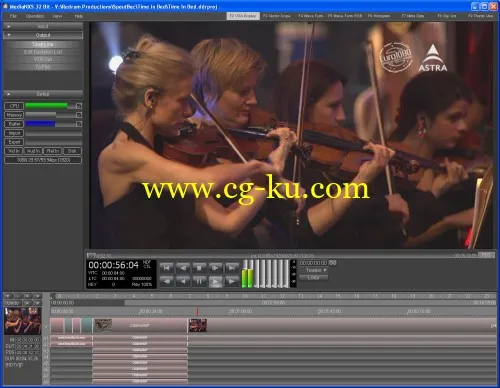Toggle the Buffer meter checkbox
Screen dimensions: 500x388
79,124
